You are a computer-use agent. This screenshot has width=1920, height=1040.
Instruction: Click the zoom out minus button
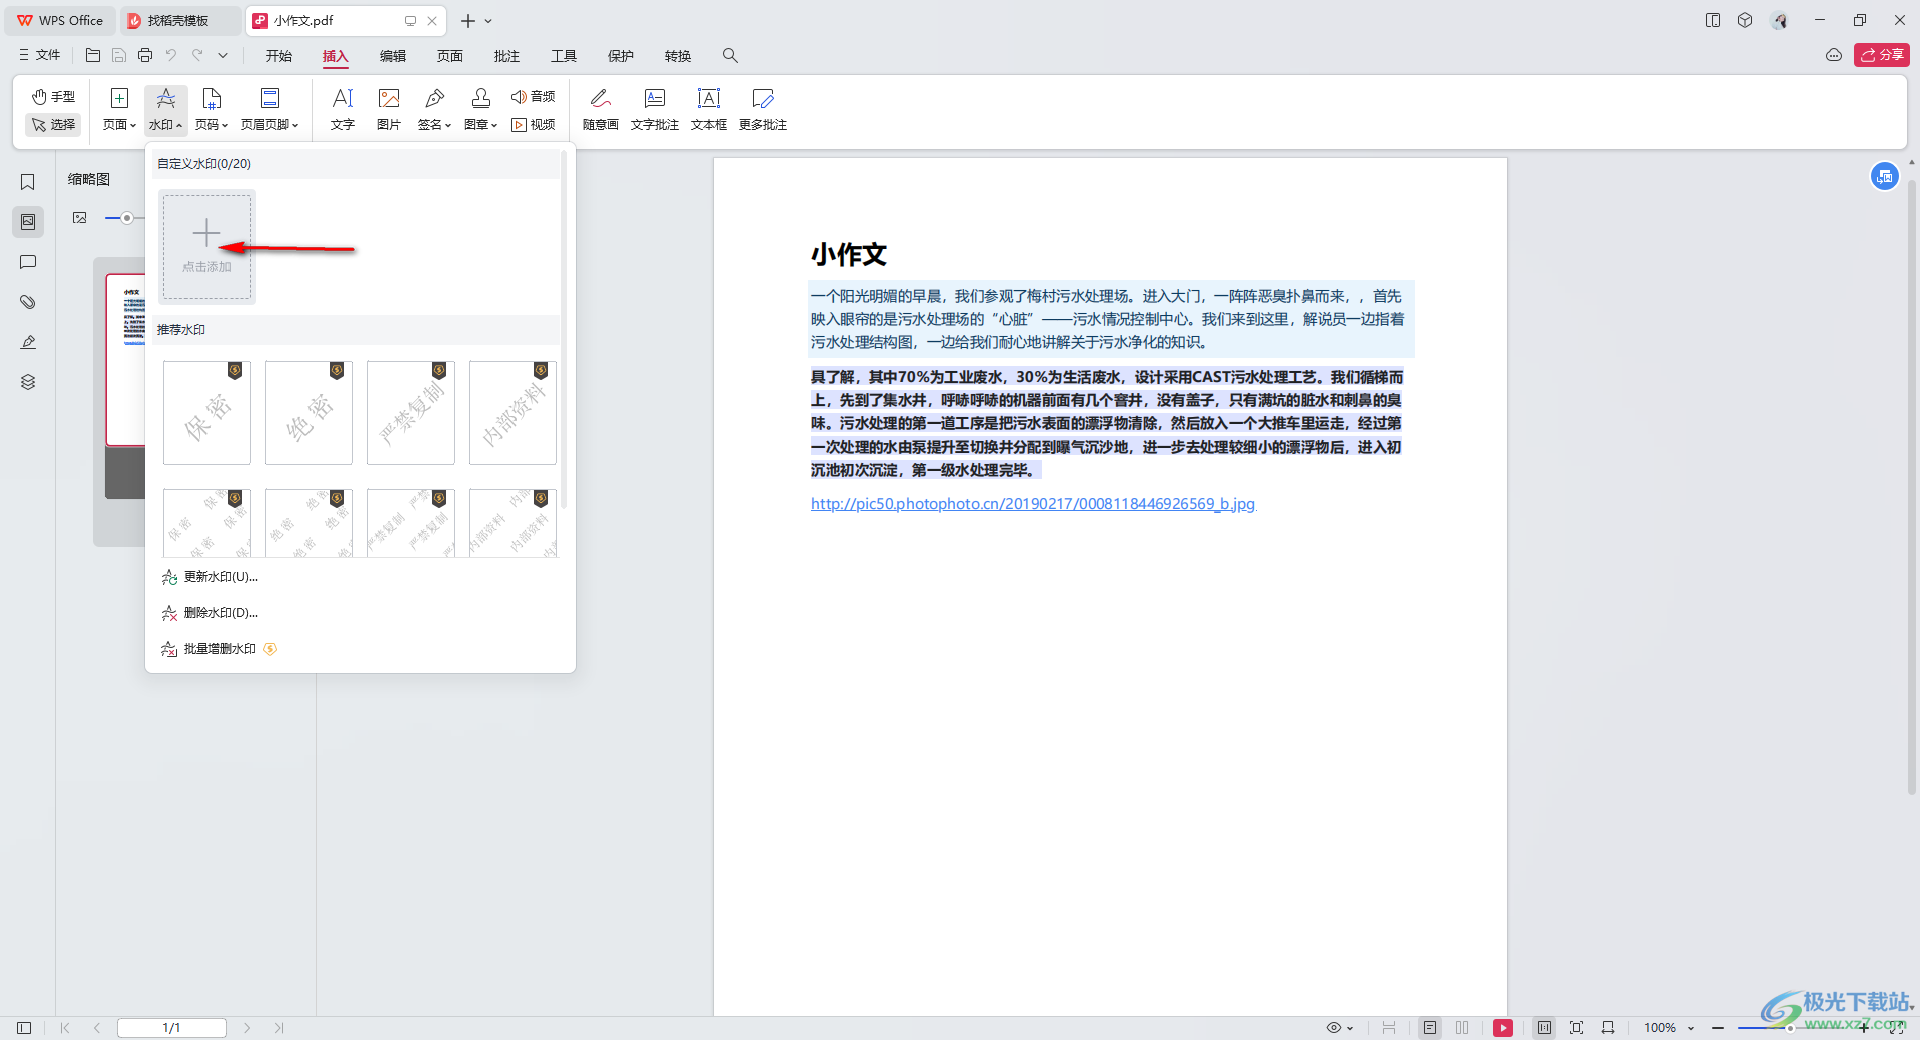[1718, 1028]
